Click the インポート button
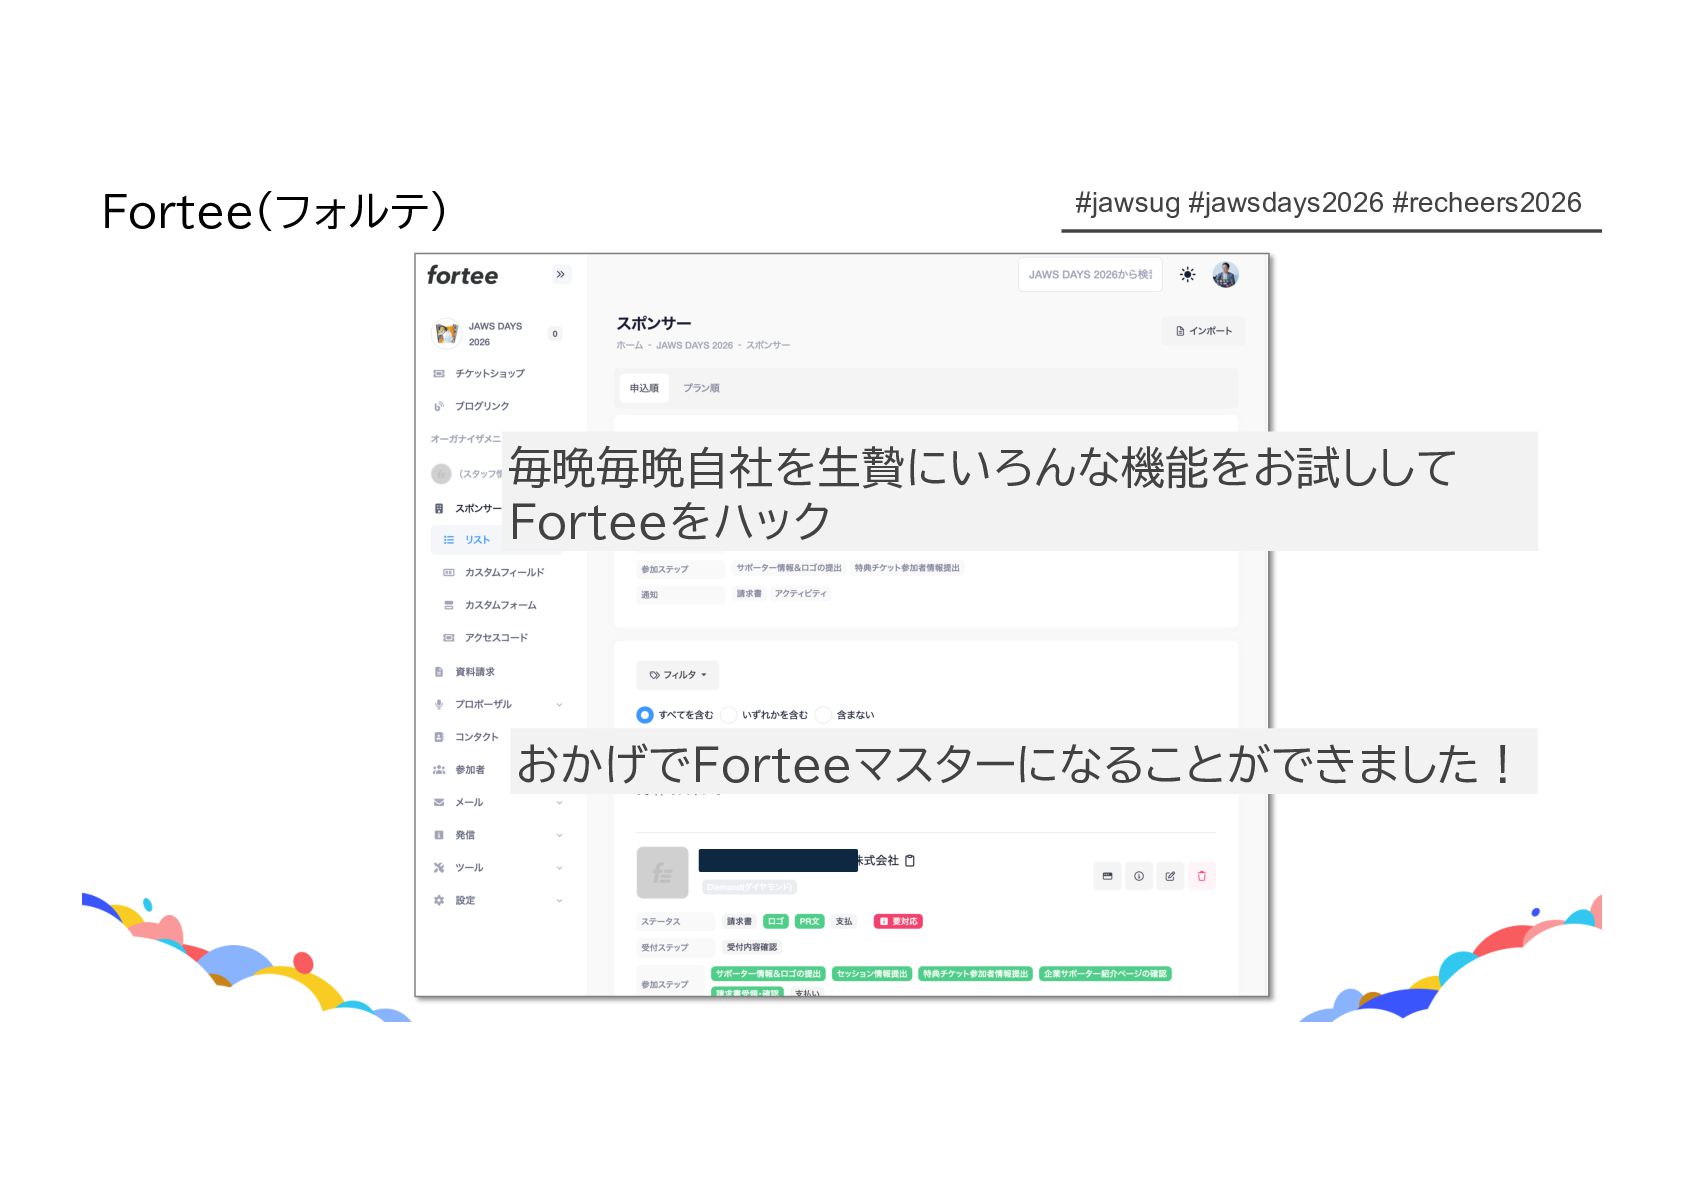1684x1190 pixels. (1203, 331)
